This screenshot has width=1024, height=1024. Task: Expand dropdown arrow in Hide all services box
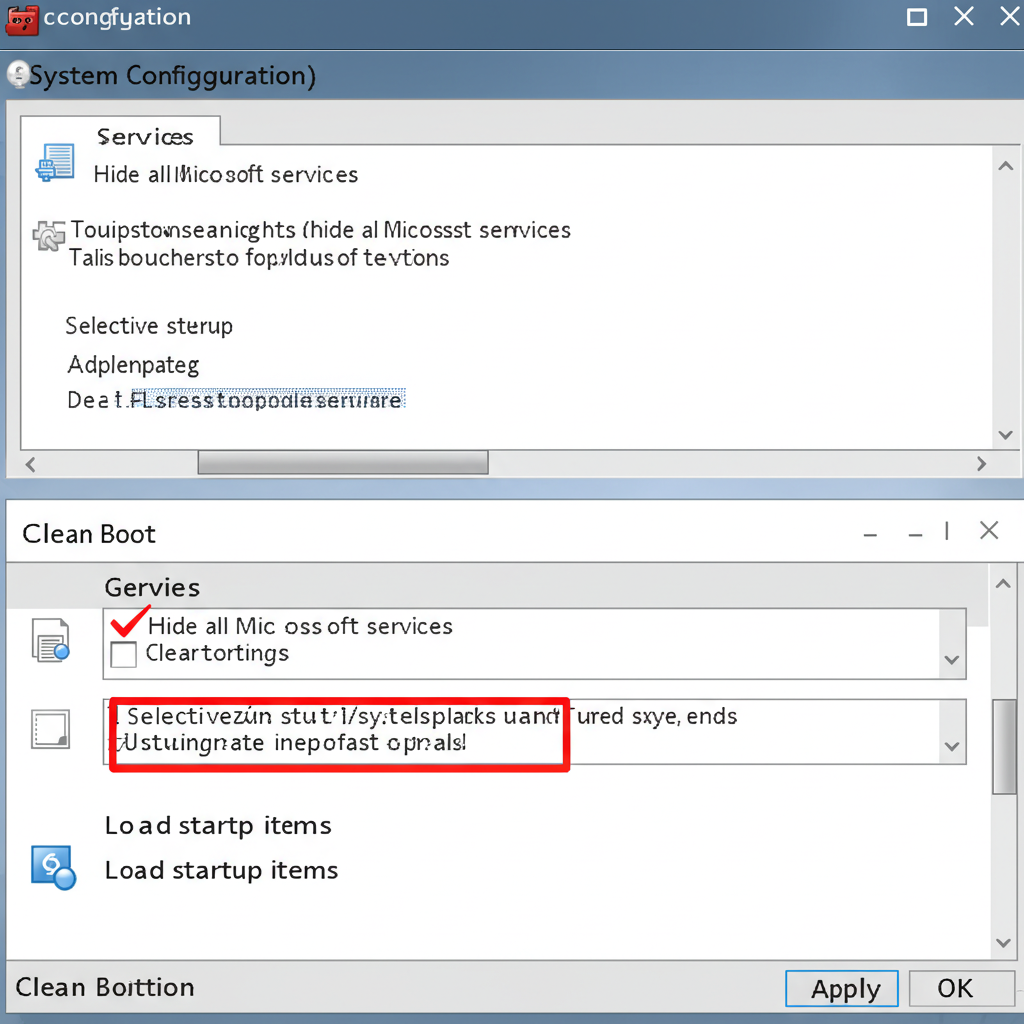coord(952,660)
